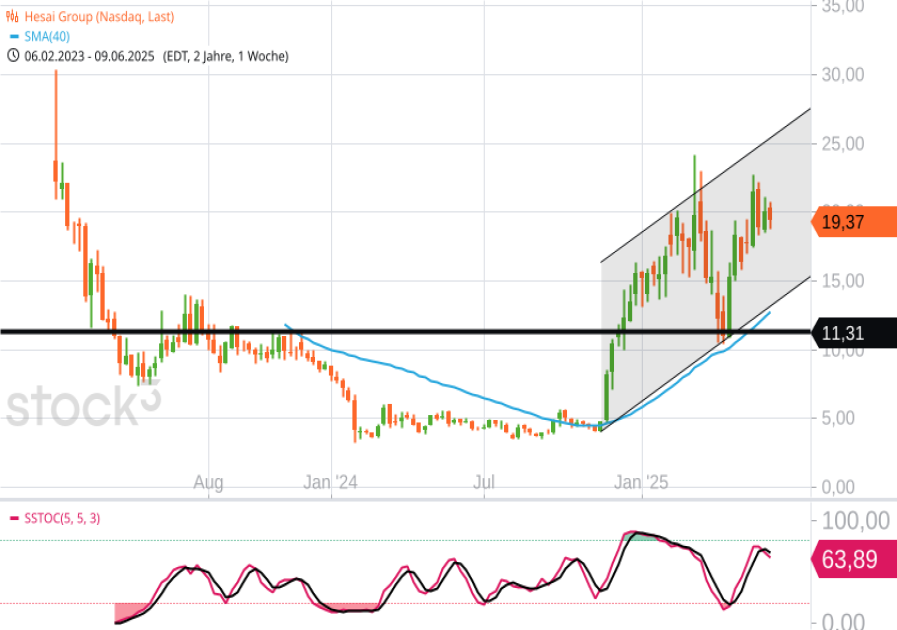897x630 pixels.
Task: Click the "Jan '24" time axis label
Action: pyautogui.click(x=330, y=482)
